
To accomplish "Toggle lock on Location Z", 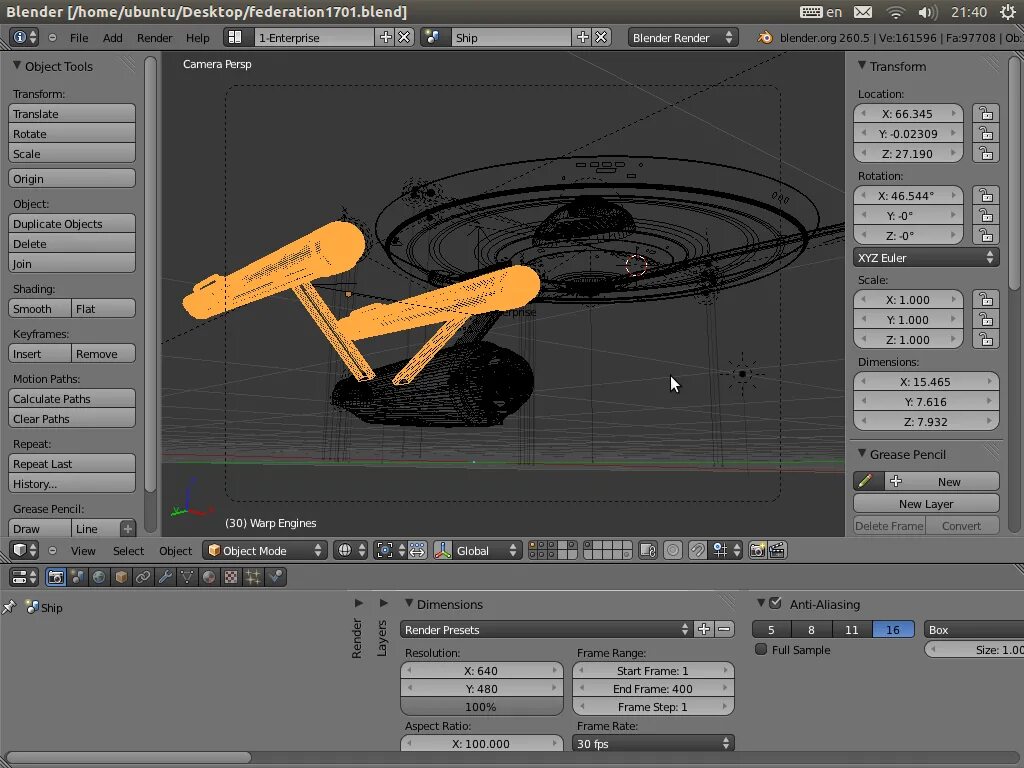I will 985,153.
